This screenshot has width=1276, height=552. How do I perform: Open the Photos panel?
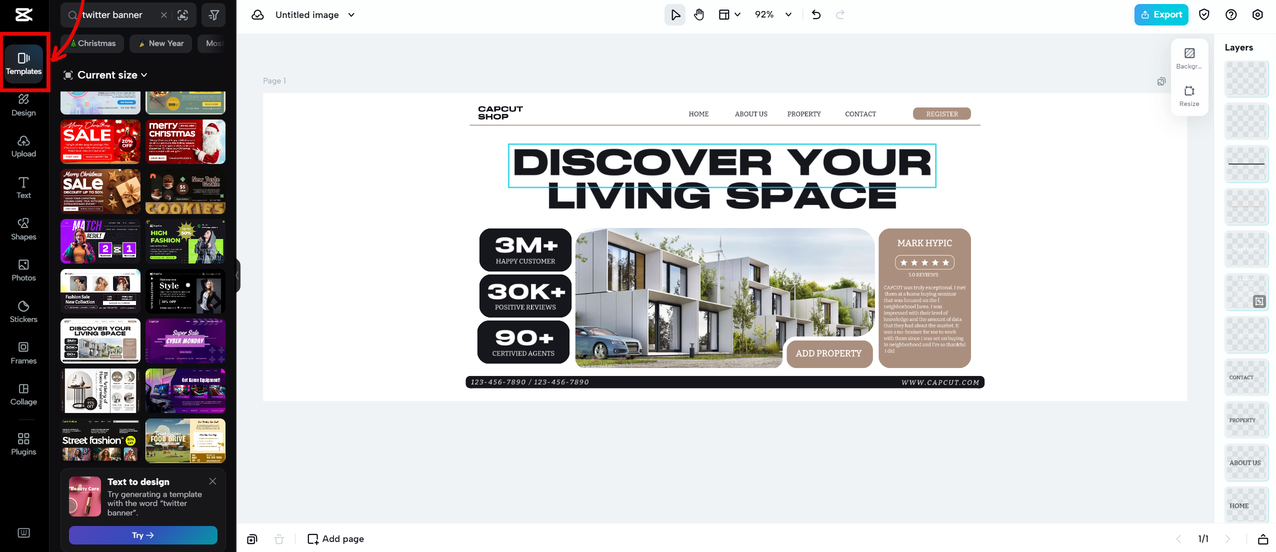click(24, 270)
